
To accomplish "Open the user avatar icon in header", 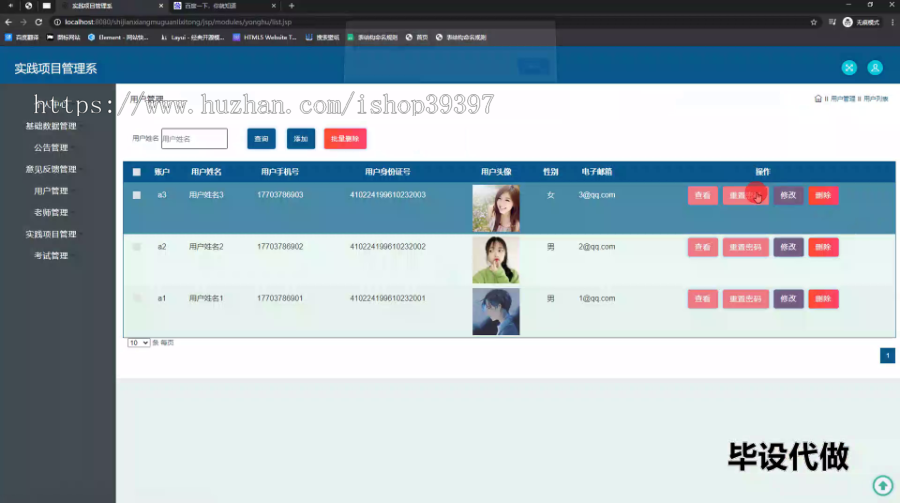I will pyautogui.click(x=875, y=68).
